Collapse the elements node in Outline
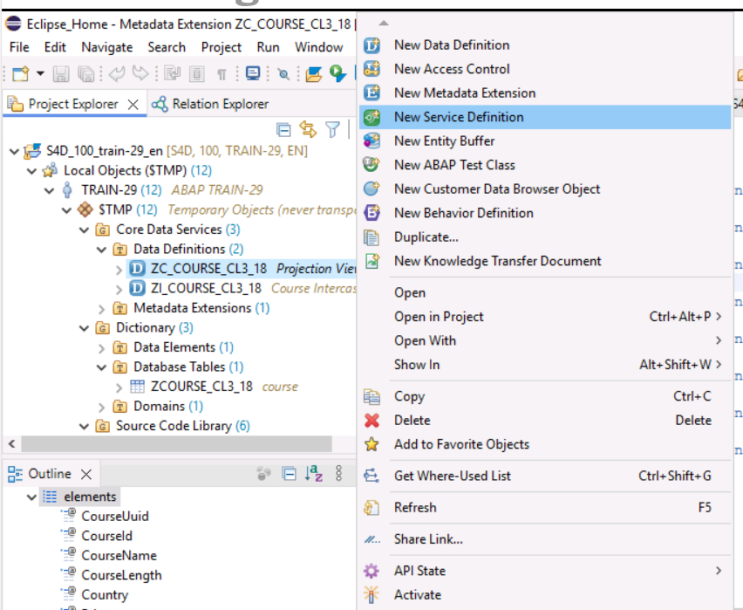The height and width of the screenshot is (610, 743). (32, 498)
